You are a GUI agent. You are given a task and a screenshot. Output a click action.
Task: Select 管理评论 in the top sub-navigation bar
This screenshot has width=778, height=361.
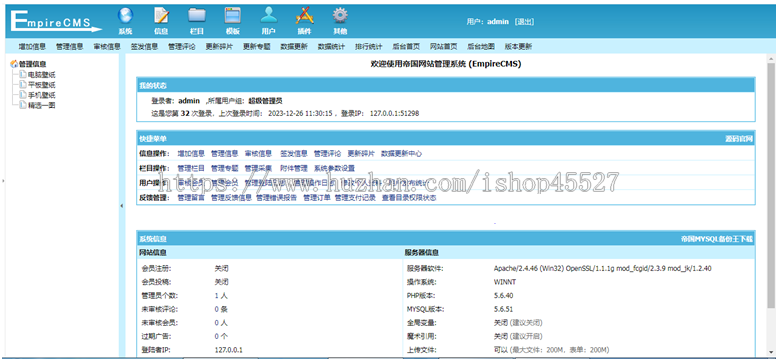pos(182,47)
